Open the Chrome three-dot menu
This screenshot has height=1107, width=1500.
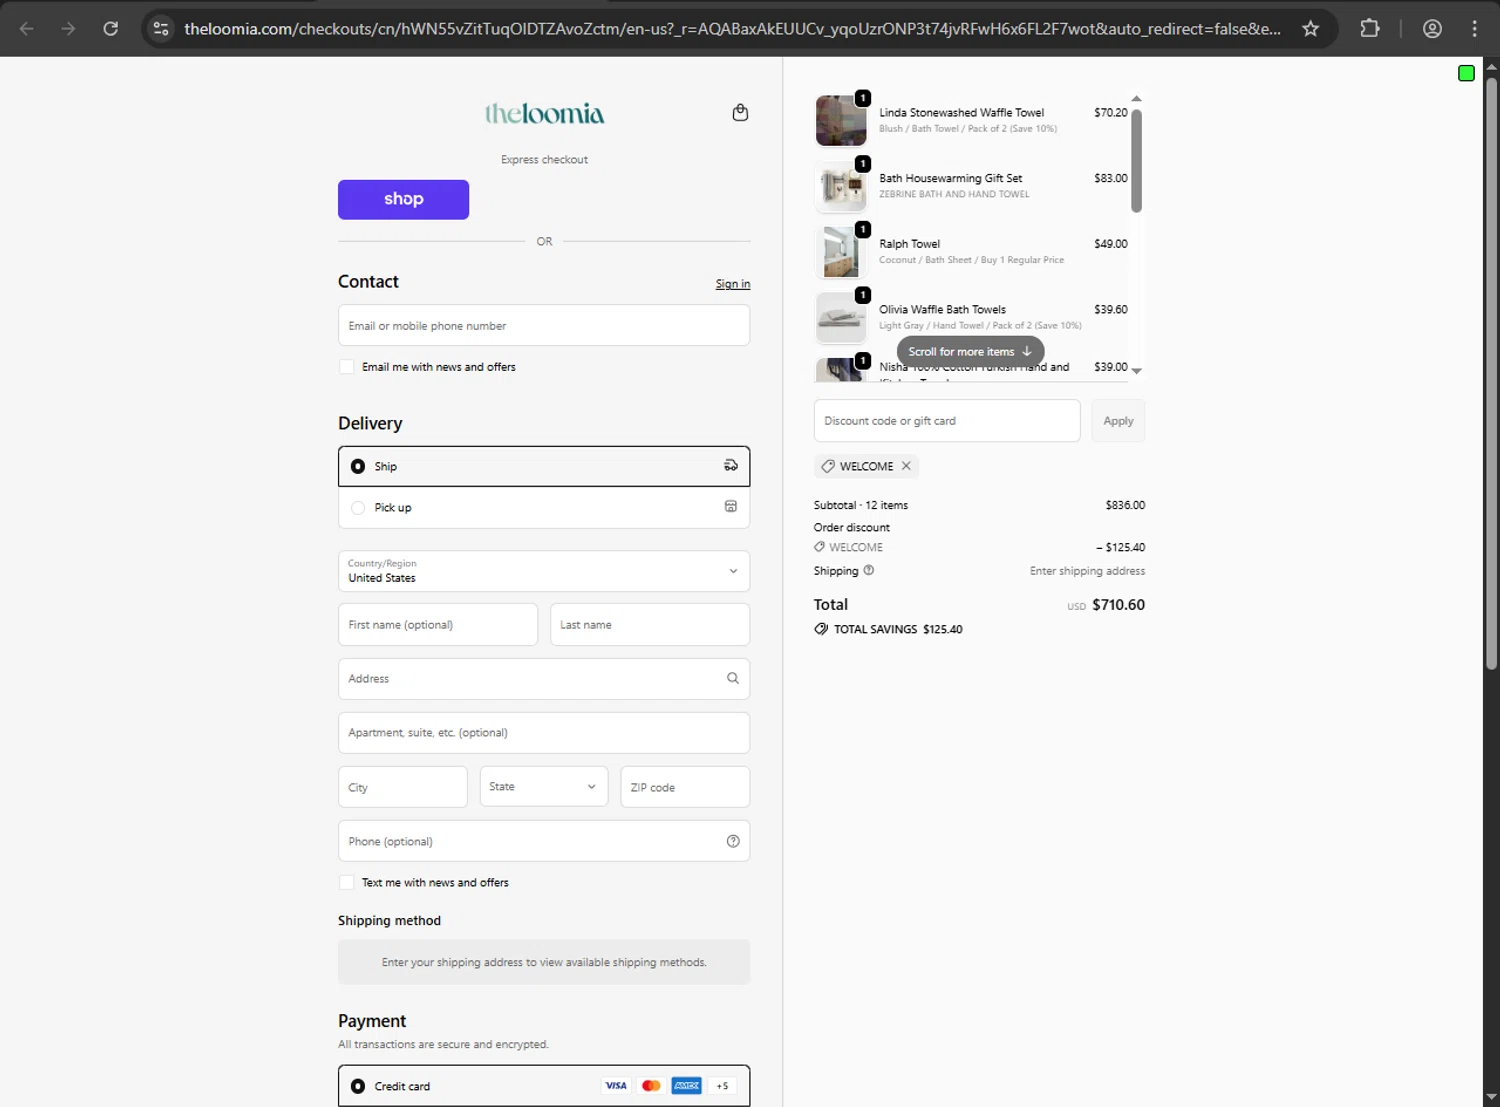coord(1474,28)
